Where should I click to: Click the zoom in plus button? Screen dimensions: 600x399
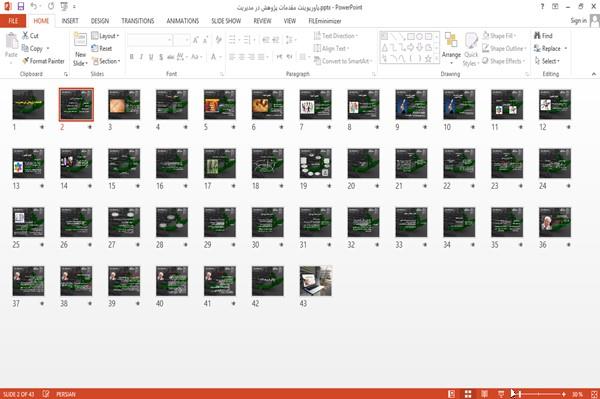564,394
